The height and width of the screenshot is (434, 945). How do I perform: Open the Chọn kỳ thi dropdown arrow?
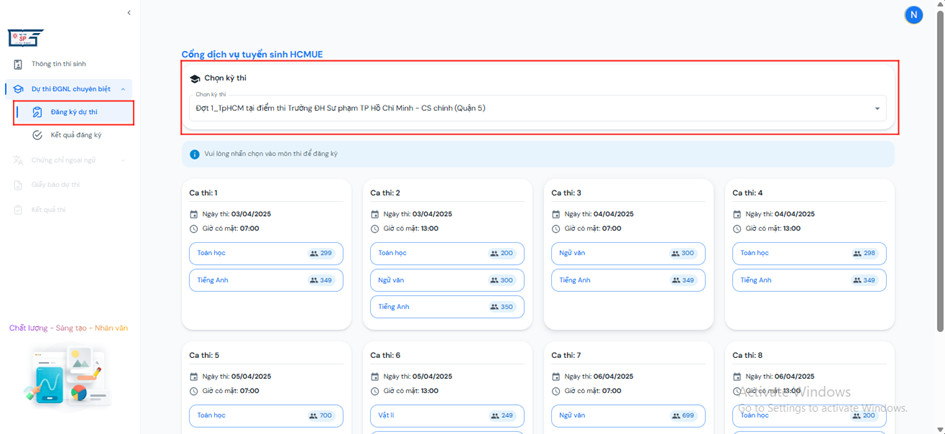point(877,108)
